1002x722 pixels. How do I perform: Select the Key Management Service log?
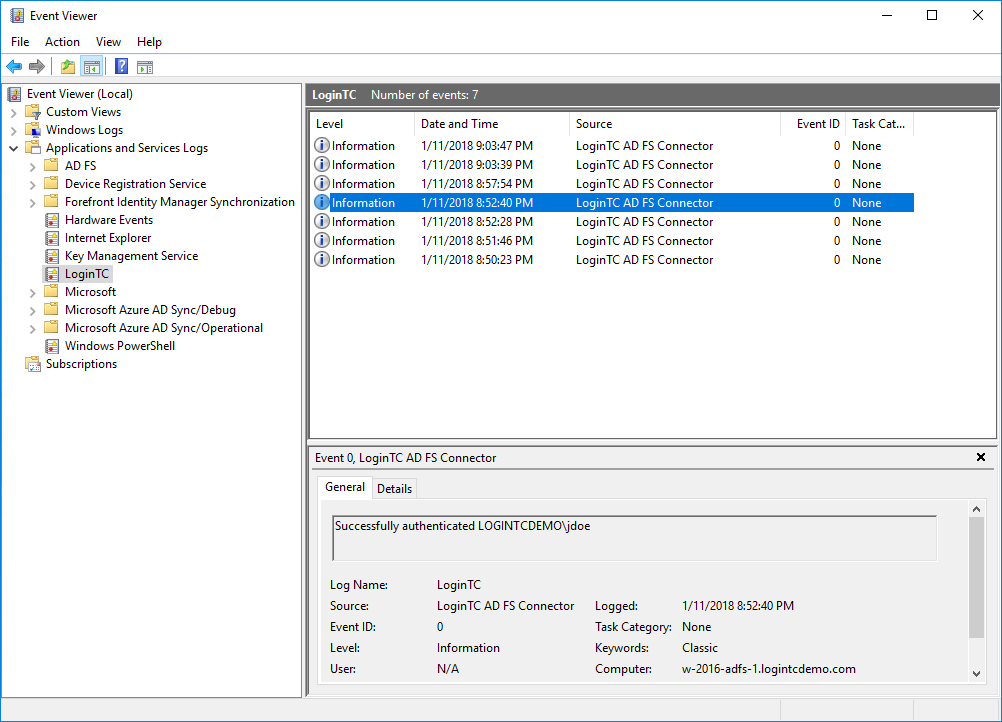[131, 256]
